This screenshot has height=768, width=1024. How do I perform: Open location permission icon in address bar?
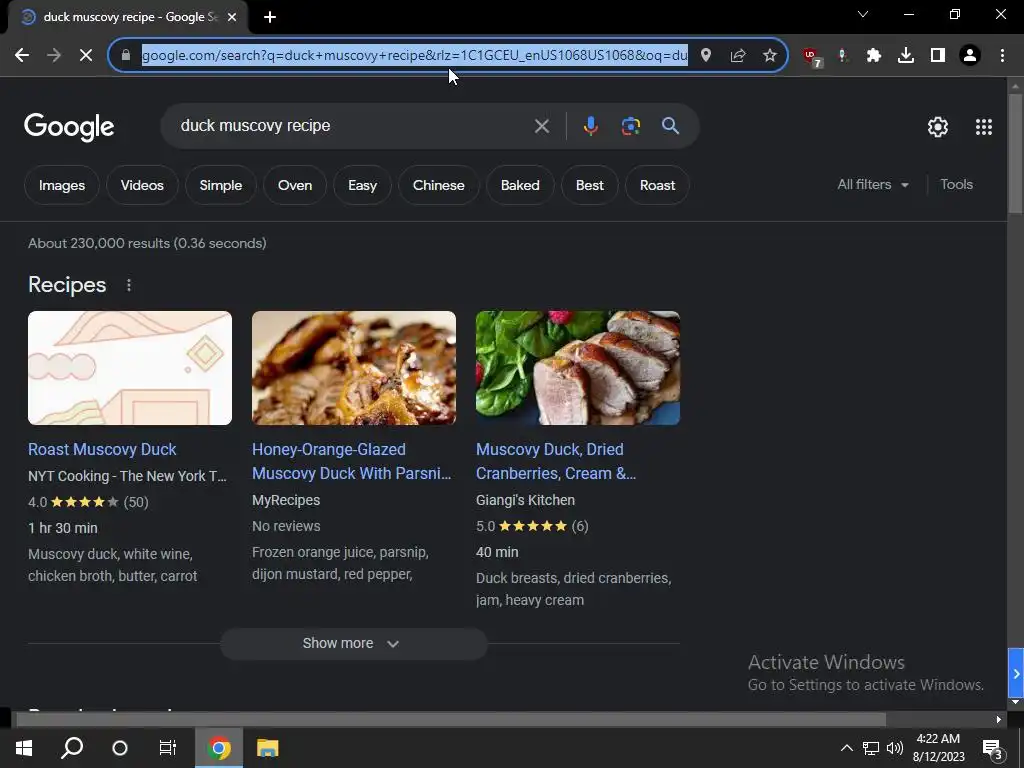(x=706, y=56)
